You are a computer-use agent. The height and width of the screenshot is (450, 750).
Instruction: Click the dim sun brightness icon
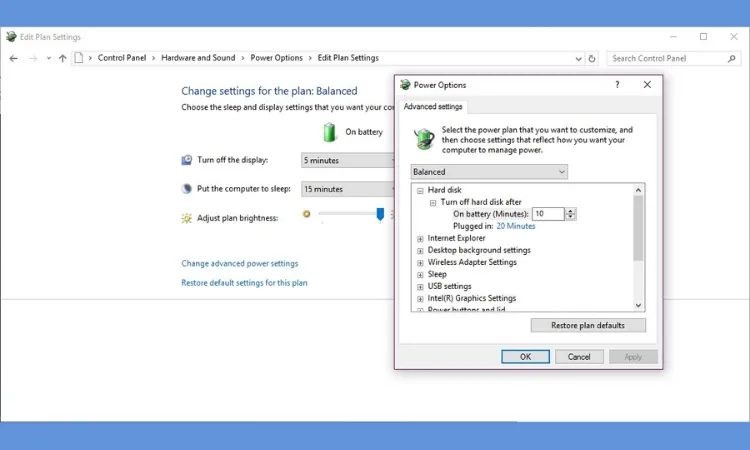[307, 214]
